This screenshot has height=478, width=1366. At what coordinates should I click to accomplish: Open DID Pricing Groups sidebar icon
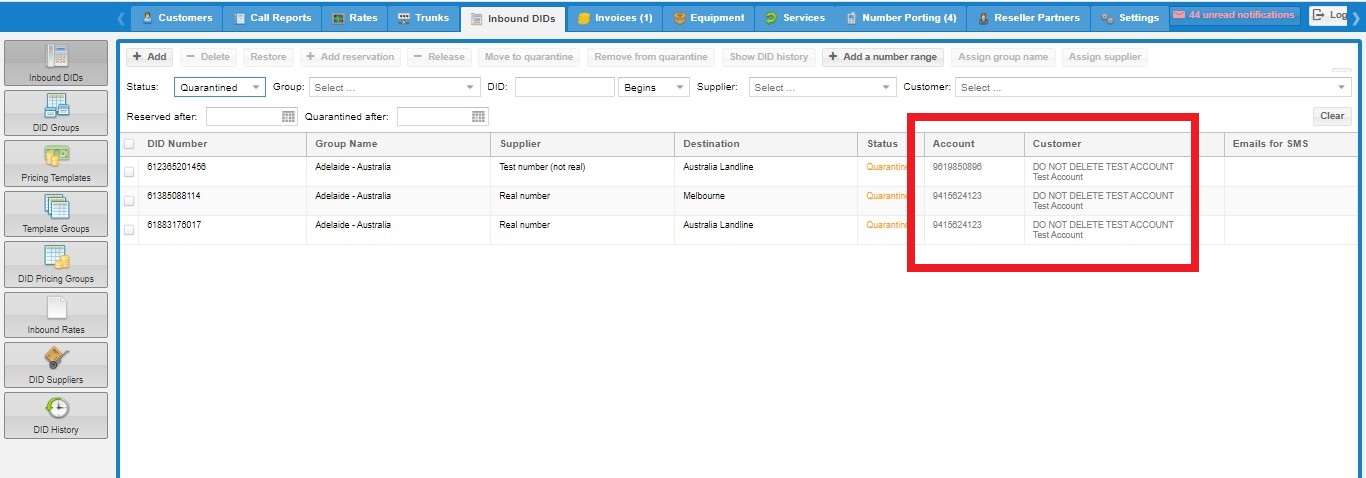click(x=56, y=258)
